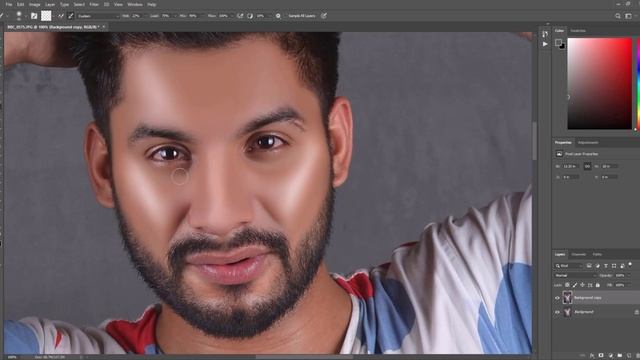Close the document tab
Screen dimensions: 640x360
coord(104,27)
